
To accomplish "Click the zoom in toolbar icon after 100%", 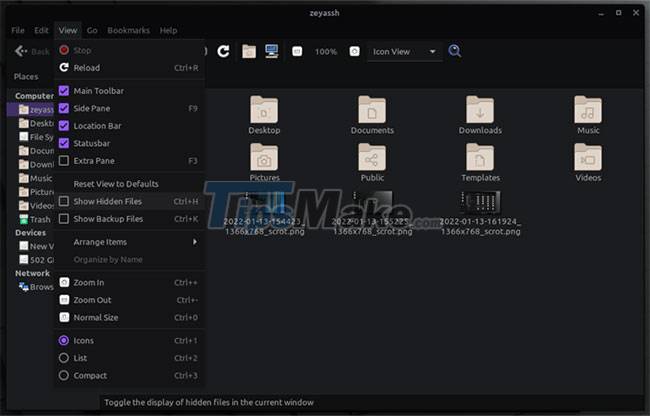I will tap(354, 51).
